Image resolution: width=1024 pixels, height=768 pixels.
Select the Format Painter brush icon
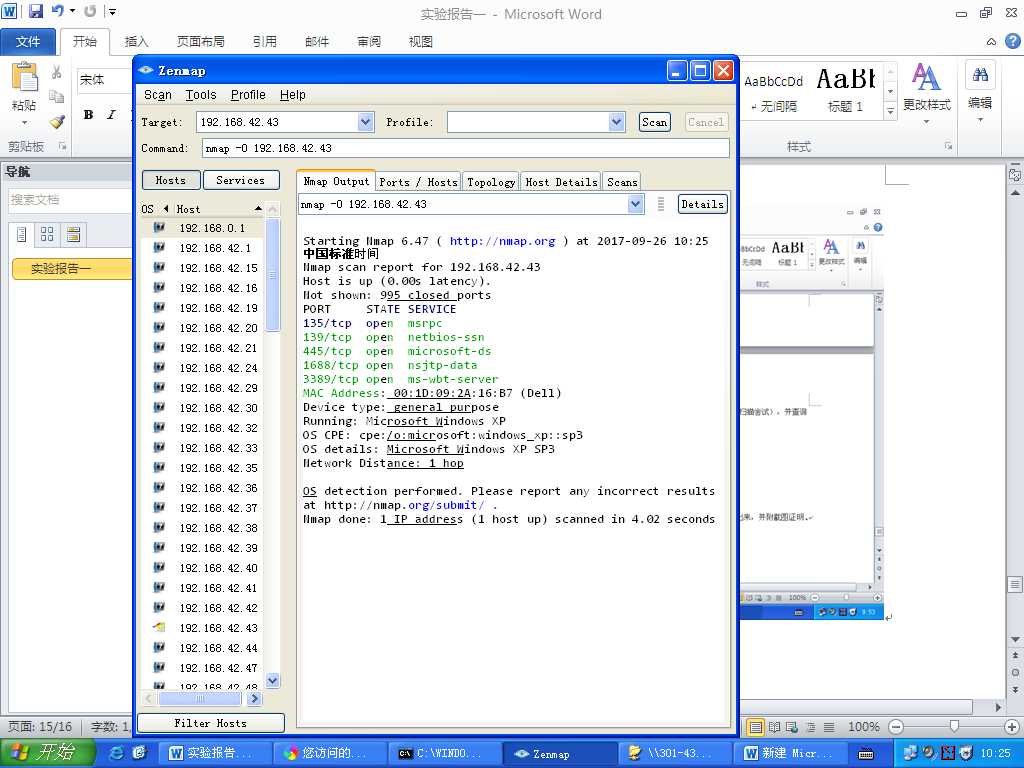(57, 121)
